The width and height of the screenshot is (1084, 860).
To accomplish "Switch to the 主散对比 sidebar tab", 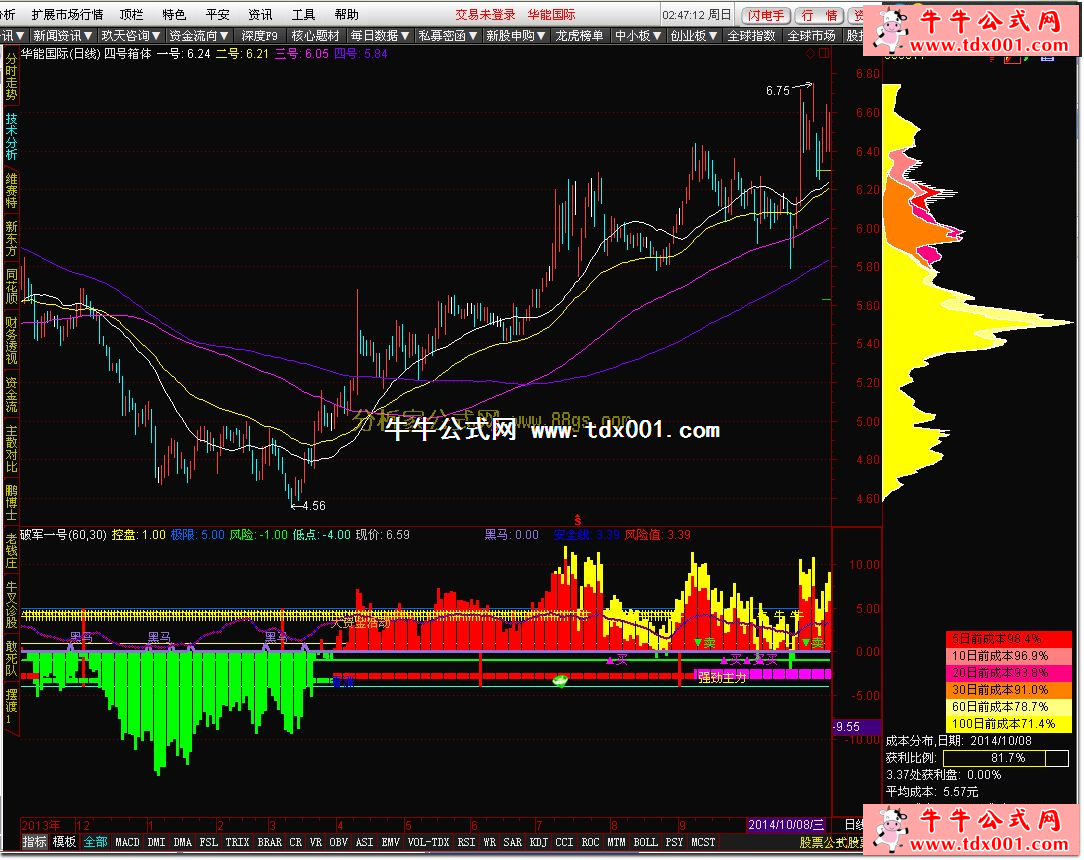I will [11, 450].
